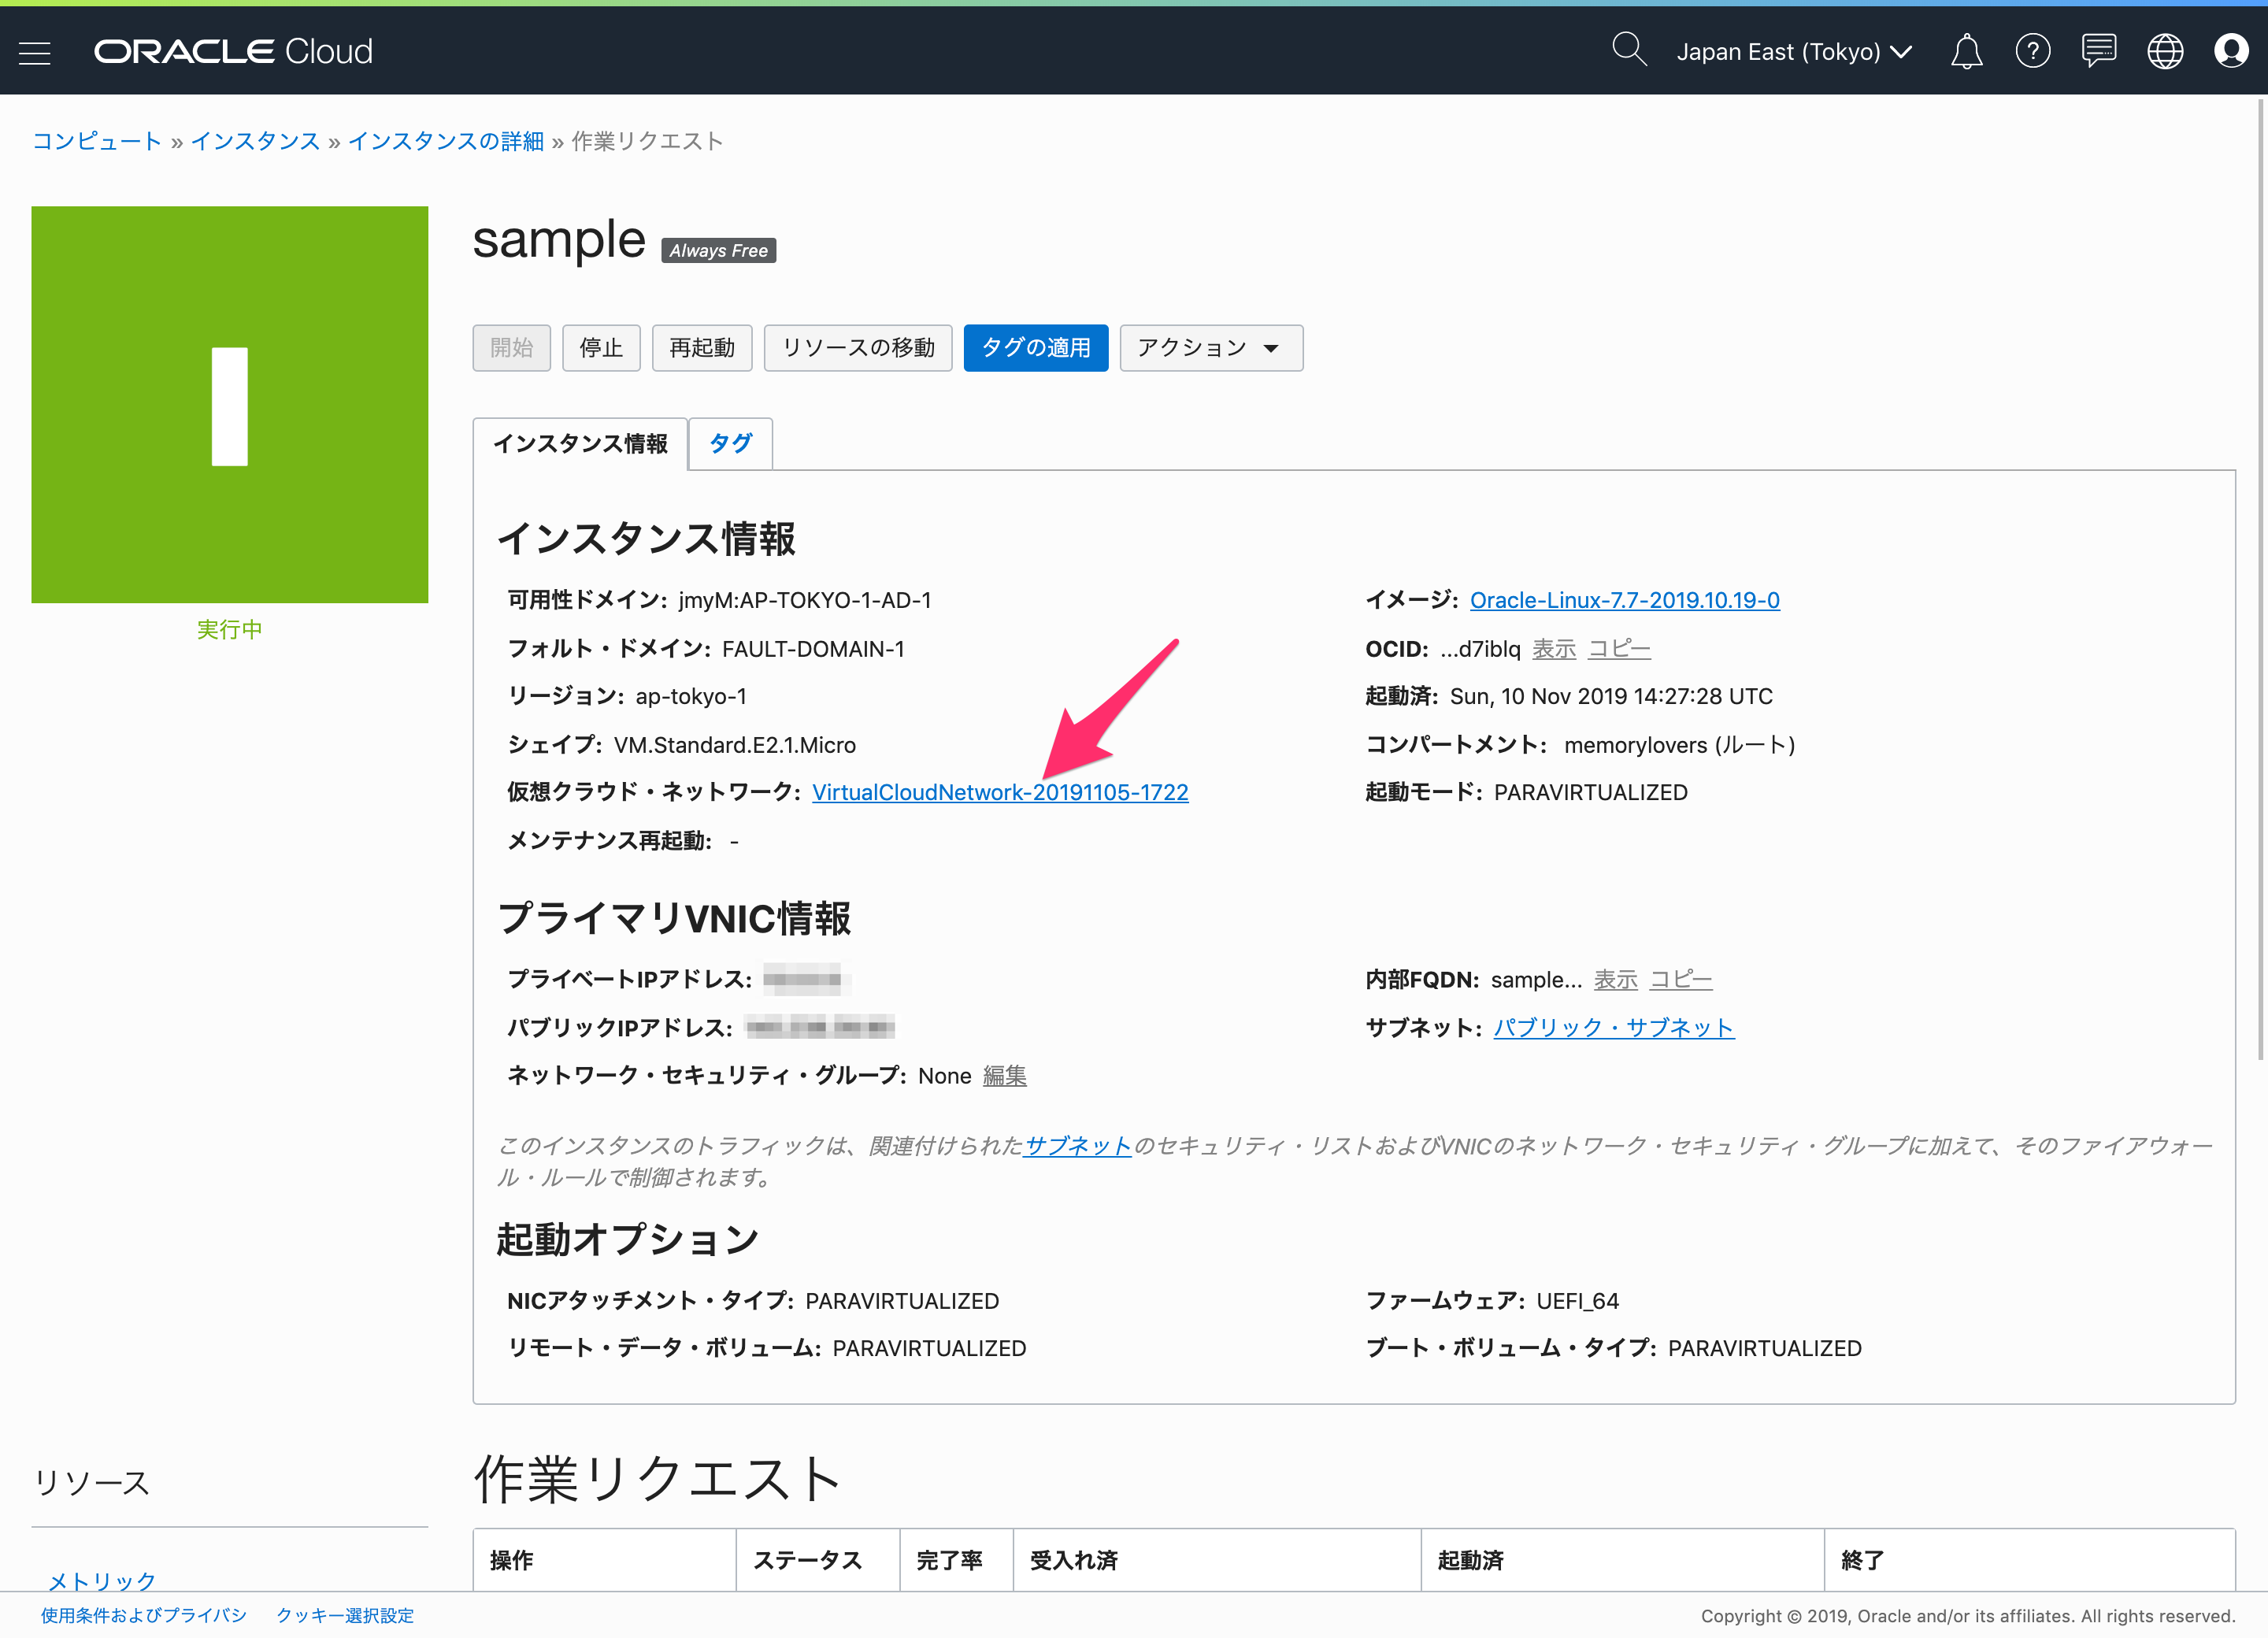Click the 再起動 button
Image resolution: width=2268 pixels, height=1638 pixels.
tap(701, 348)
